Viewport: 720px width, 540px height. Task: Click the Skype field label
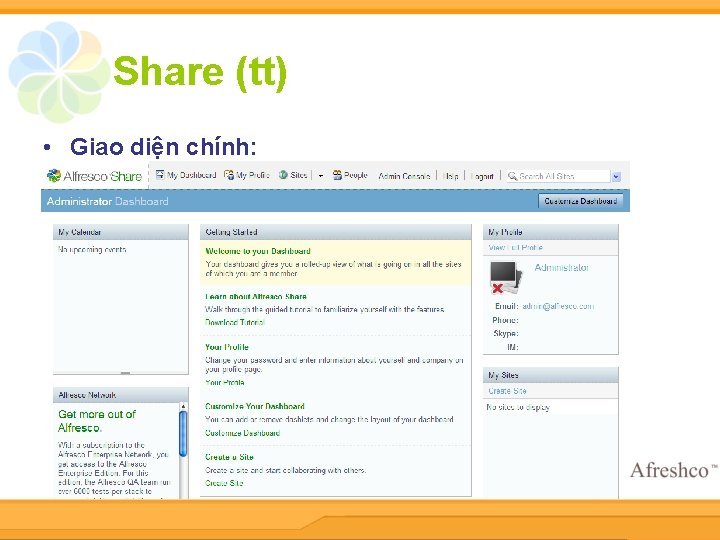pyautogui.click(x=506, y=333)
